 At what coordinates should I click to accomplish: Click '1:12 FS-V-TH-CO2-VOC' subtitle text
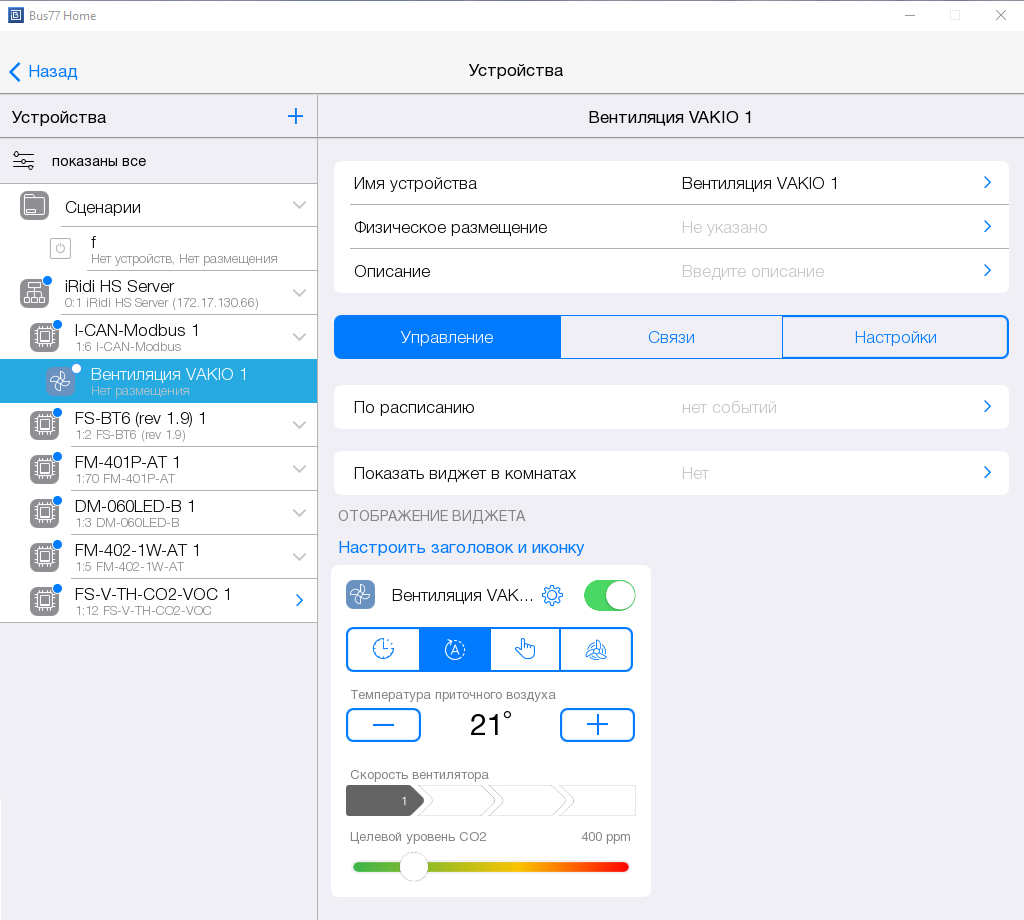point(144,611)
